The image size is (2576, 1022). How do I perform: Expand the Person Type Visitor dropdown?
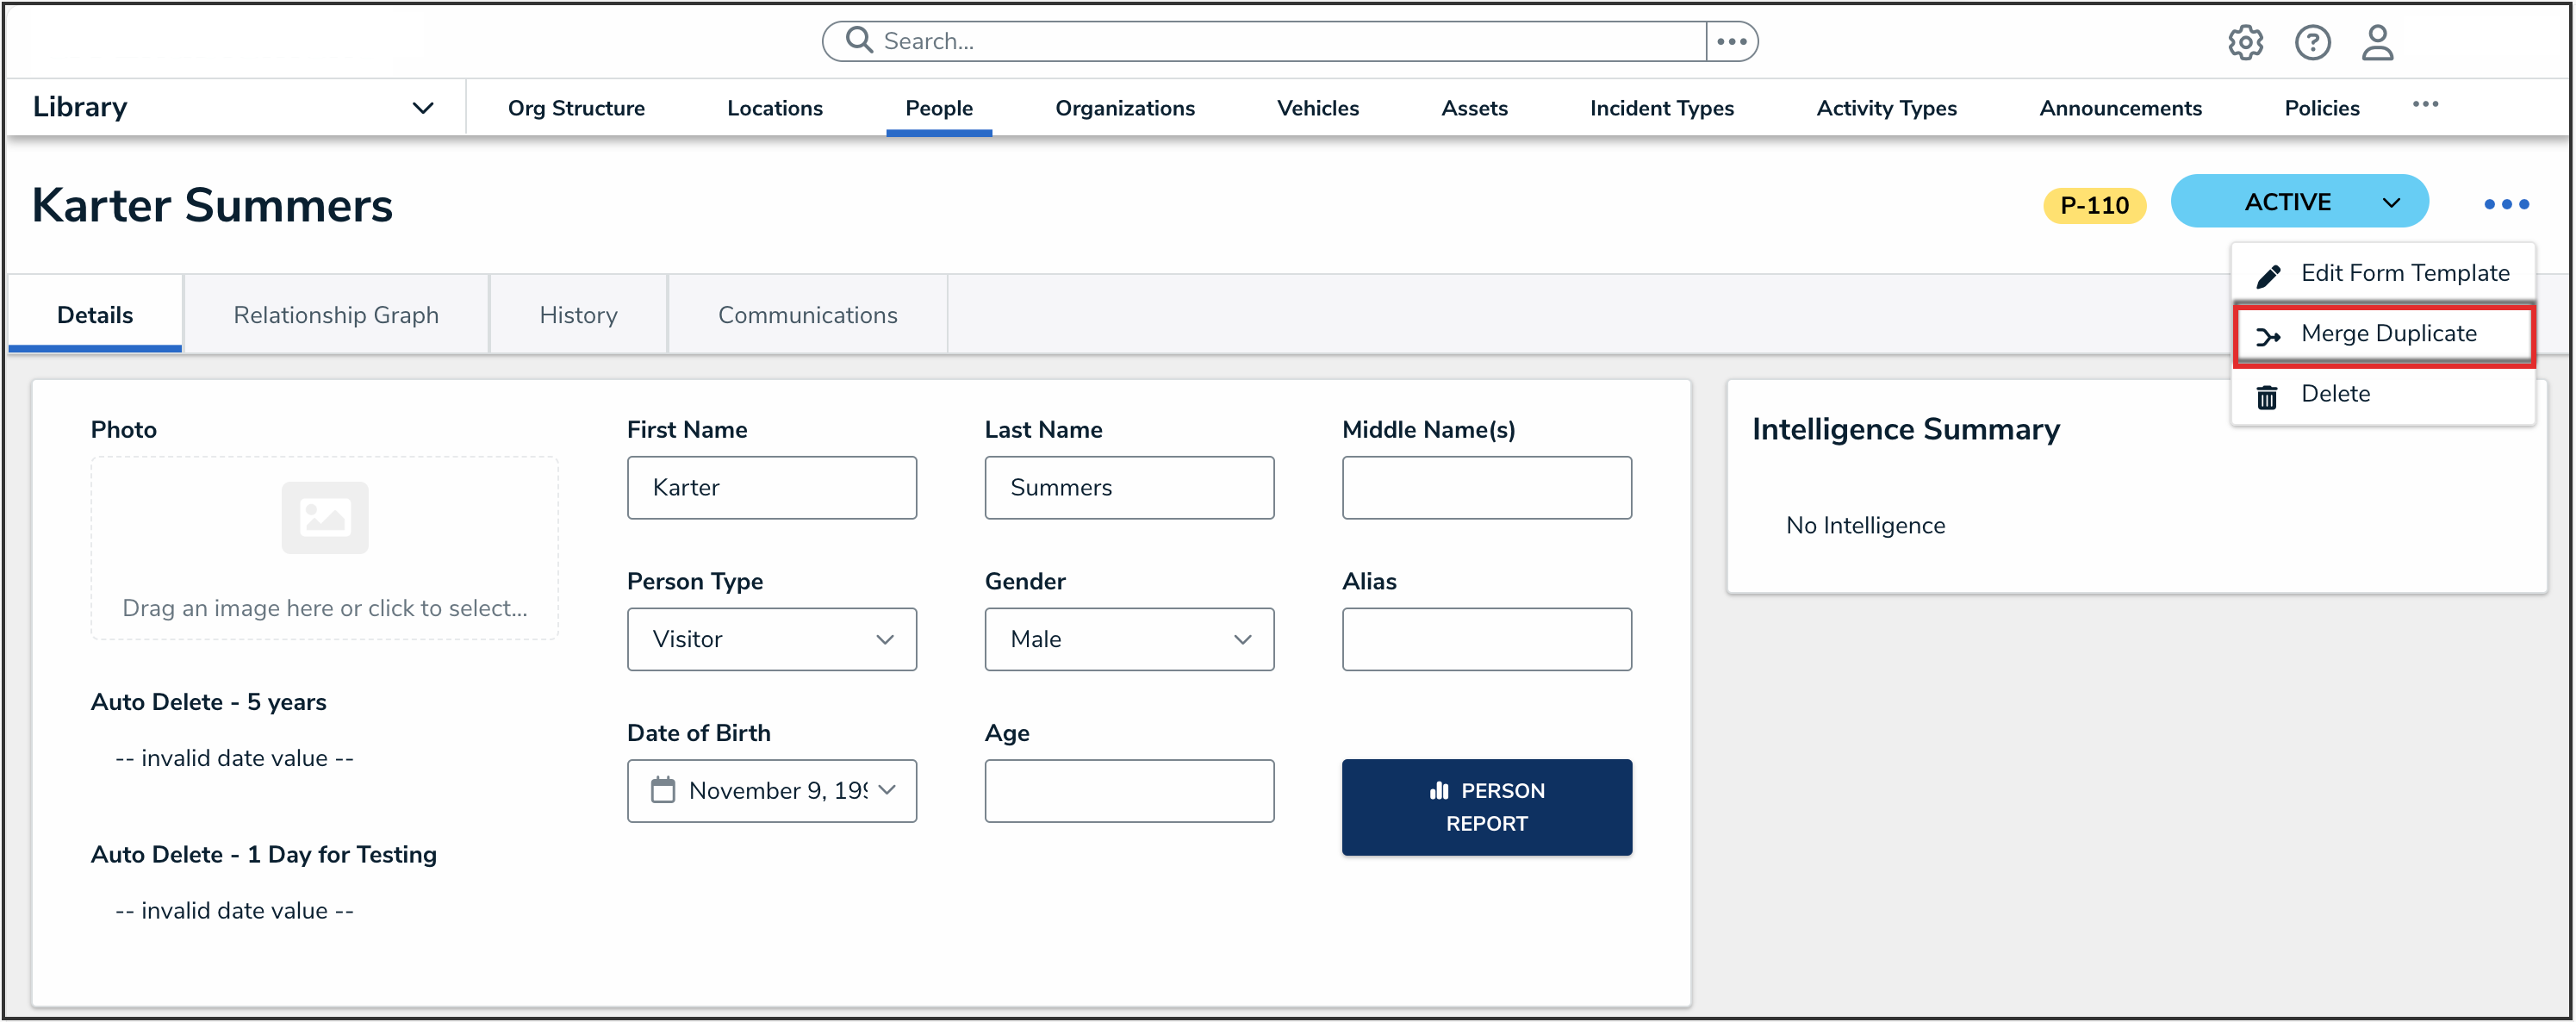pos(771,639)
